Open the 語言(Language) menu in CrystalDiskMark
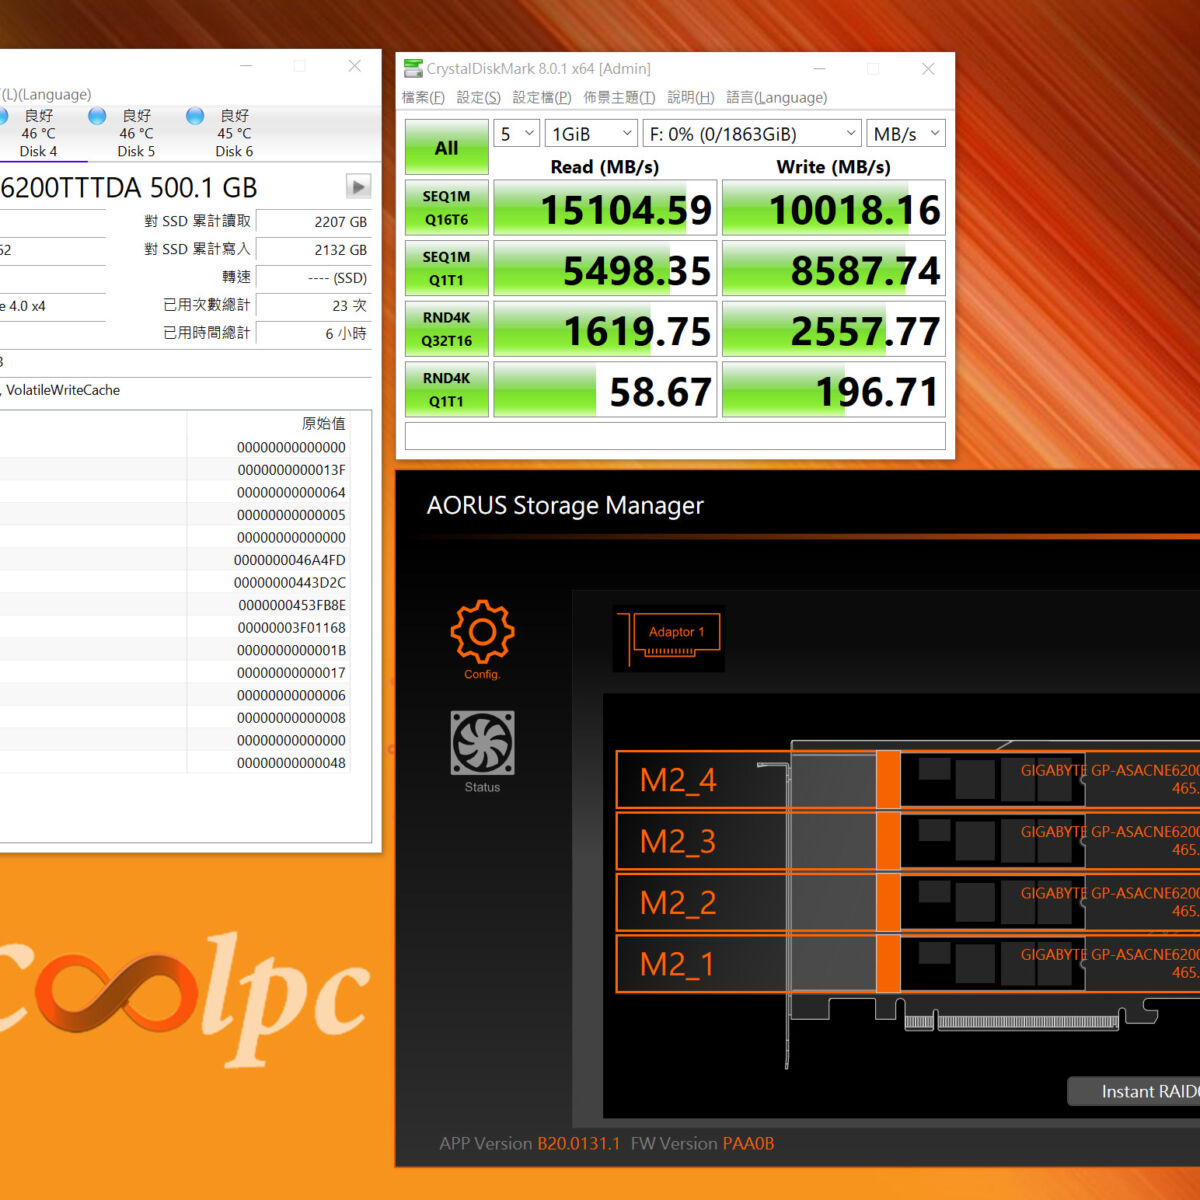1200x1200 pixels. click(777, 97)
